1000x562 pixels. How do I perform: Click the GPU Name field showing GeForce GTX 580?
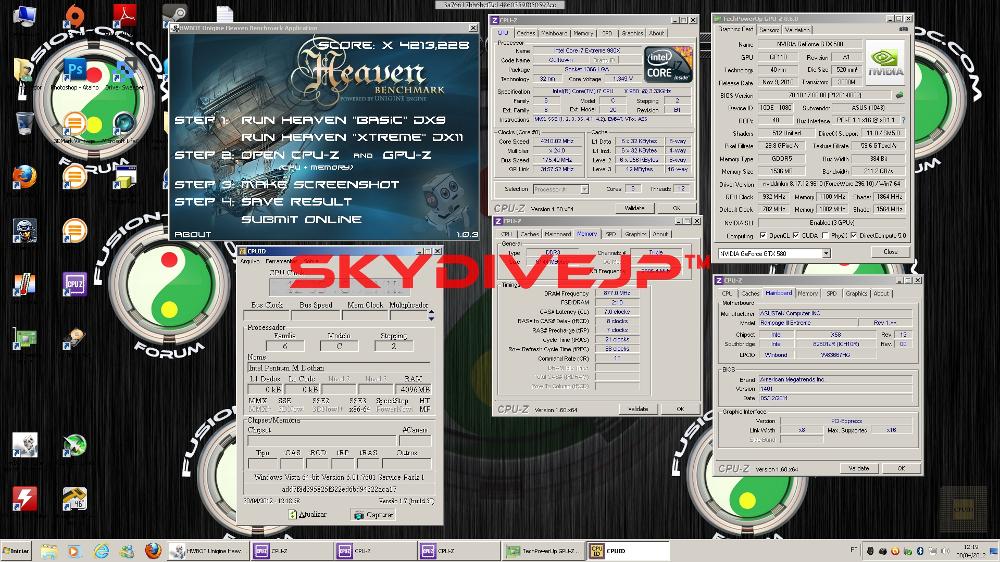pos(809,45)
